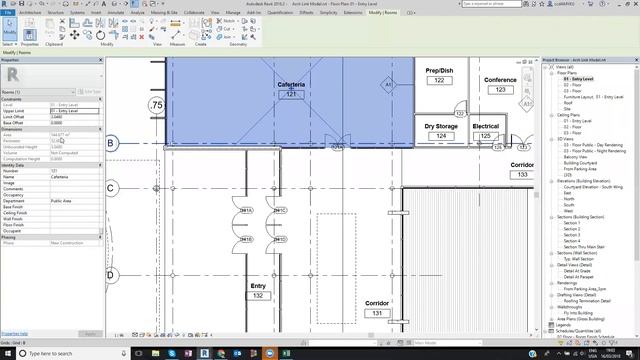Click the Switch Windows quick access icon
Screen dimensions: 640x360
pyautogui.click(x=153, y=4)
